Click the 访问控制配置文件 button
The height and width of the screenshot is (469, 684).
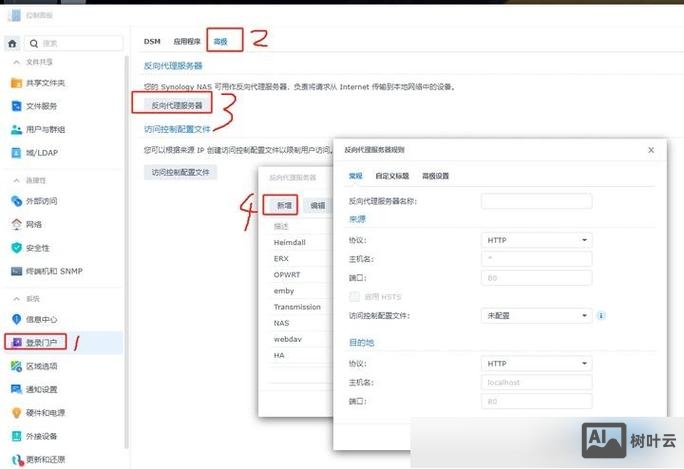(x=181, y=172)
